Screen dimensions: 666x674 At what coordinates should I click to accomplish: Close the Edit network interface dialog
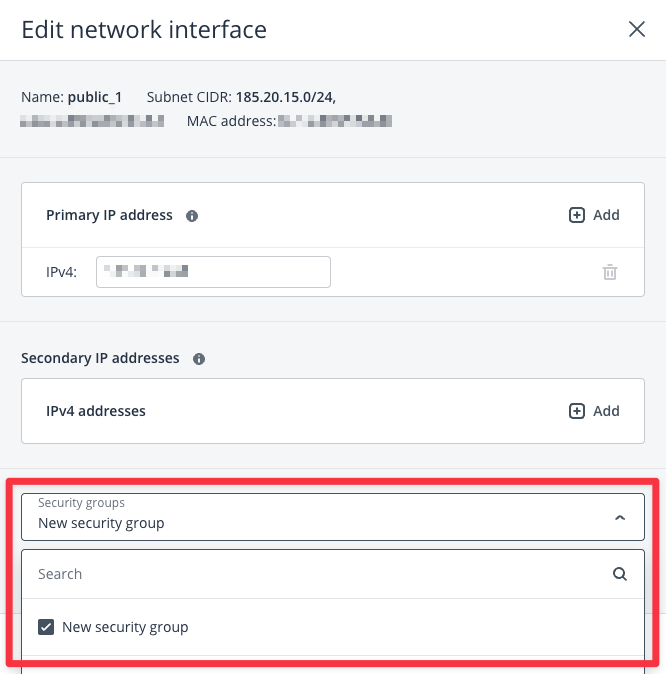(x=637, y=29)
